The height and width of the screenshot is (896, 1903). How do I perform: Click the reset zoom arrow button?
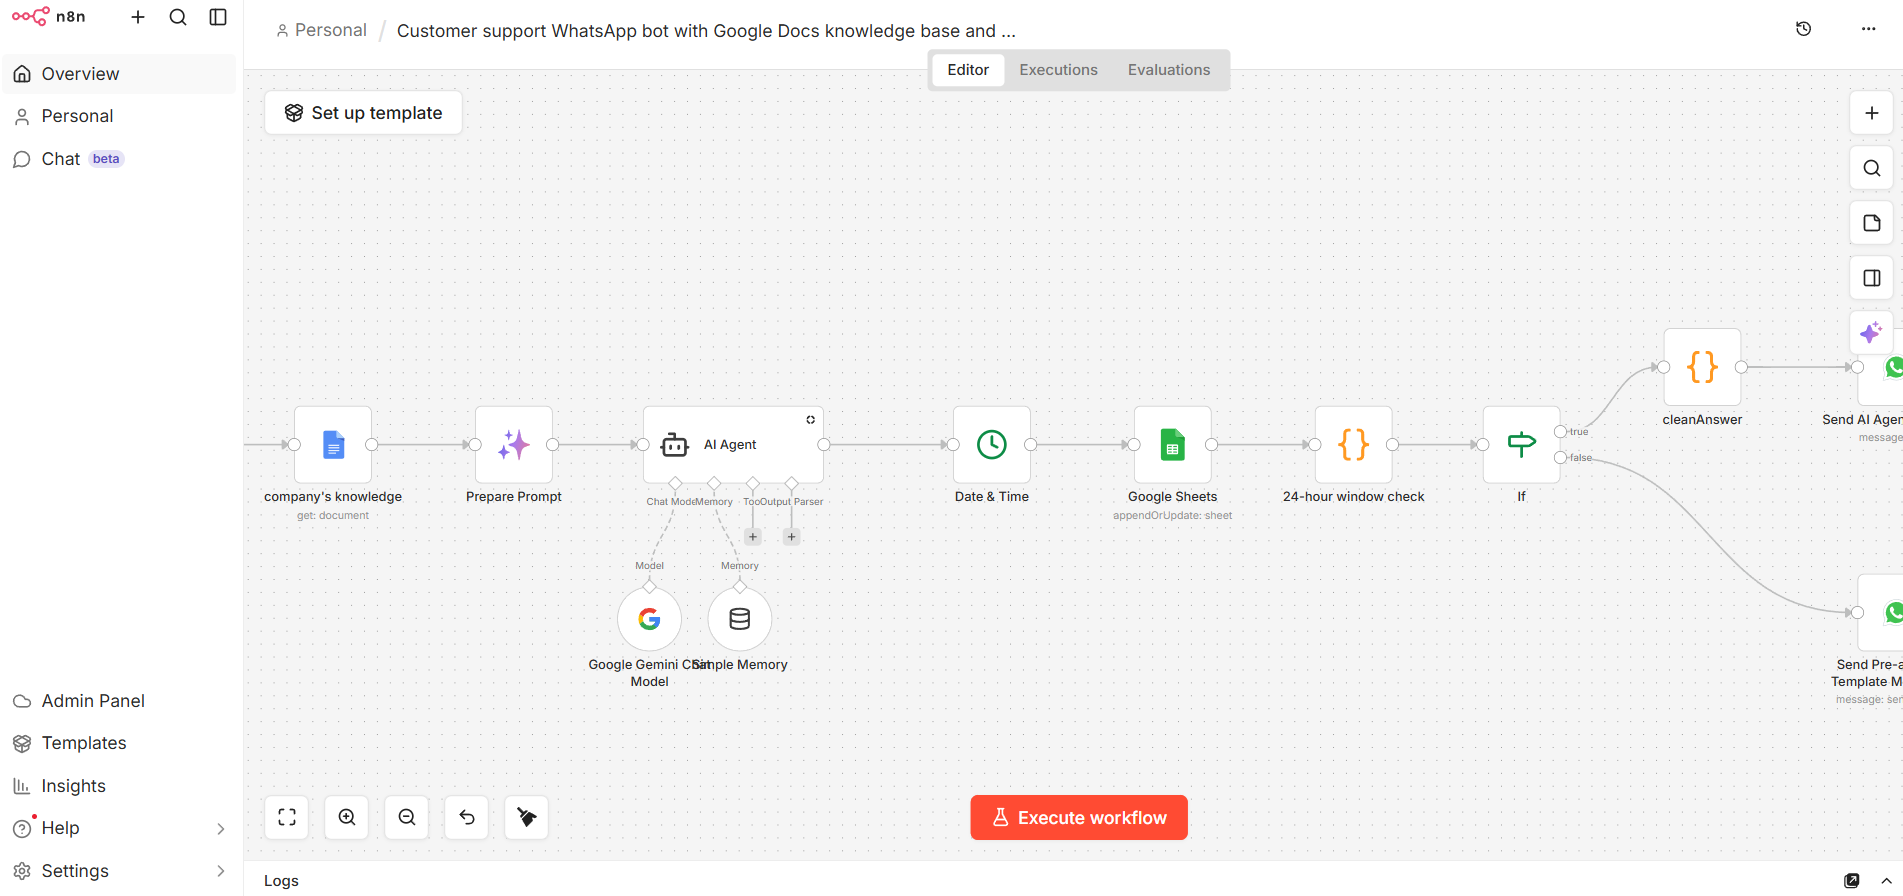click(467, 817)
